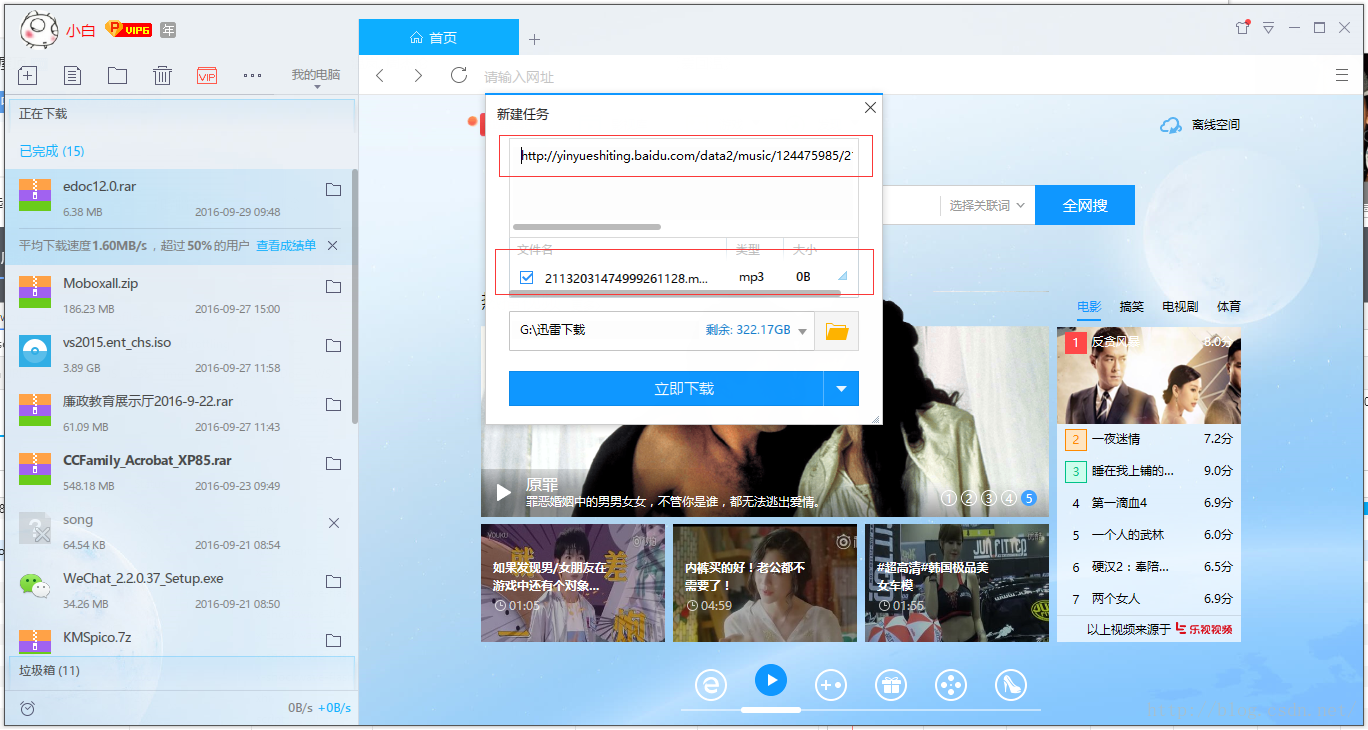This screenshot has height=730, width=1368.
Task: Open a new tab with plus
Action: pyautogui.click(x=534, y=39)
